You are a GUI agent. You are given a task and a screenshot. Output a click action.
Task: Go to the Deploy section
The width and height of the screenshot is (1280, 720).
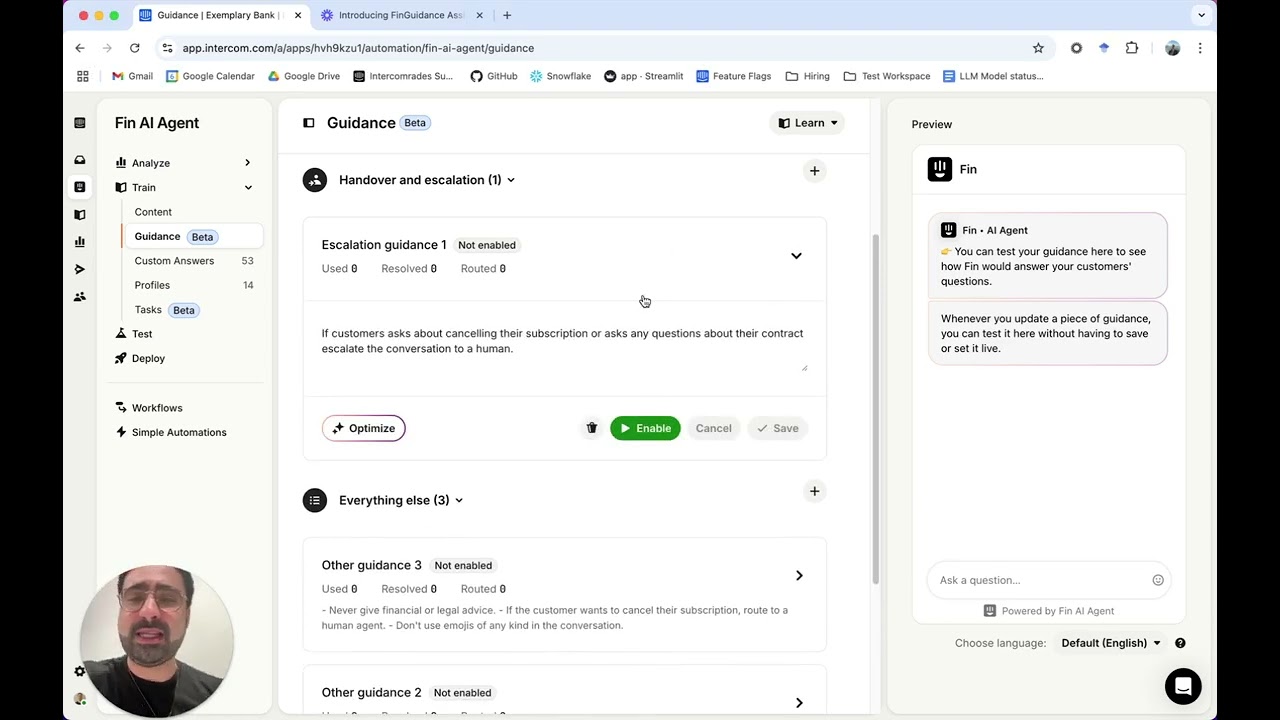[148, 358]
